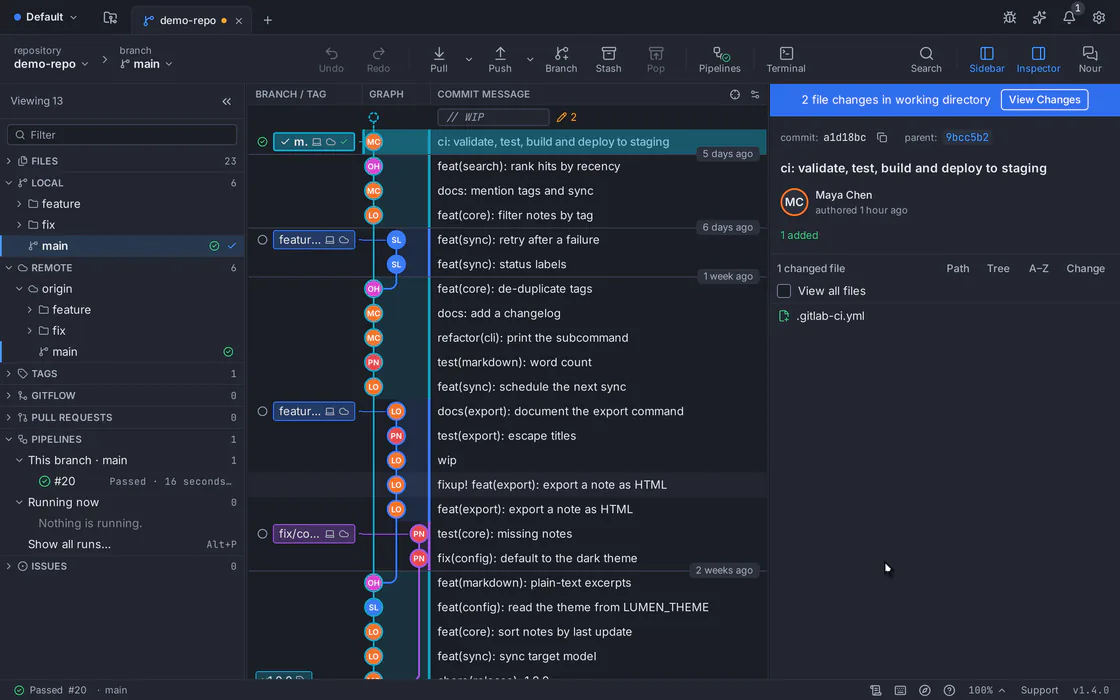
Task: Click the radio circle next to the fix/co... branch
Action: click(262, 534)
